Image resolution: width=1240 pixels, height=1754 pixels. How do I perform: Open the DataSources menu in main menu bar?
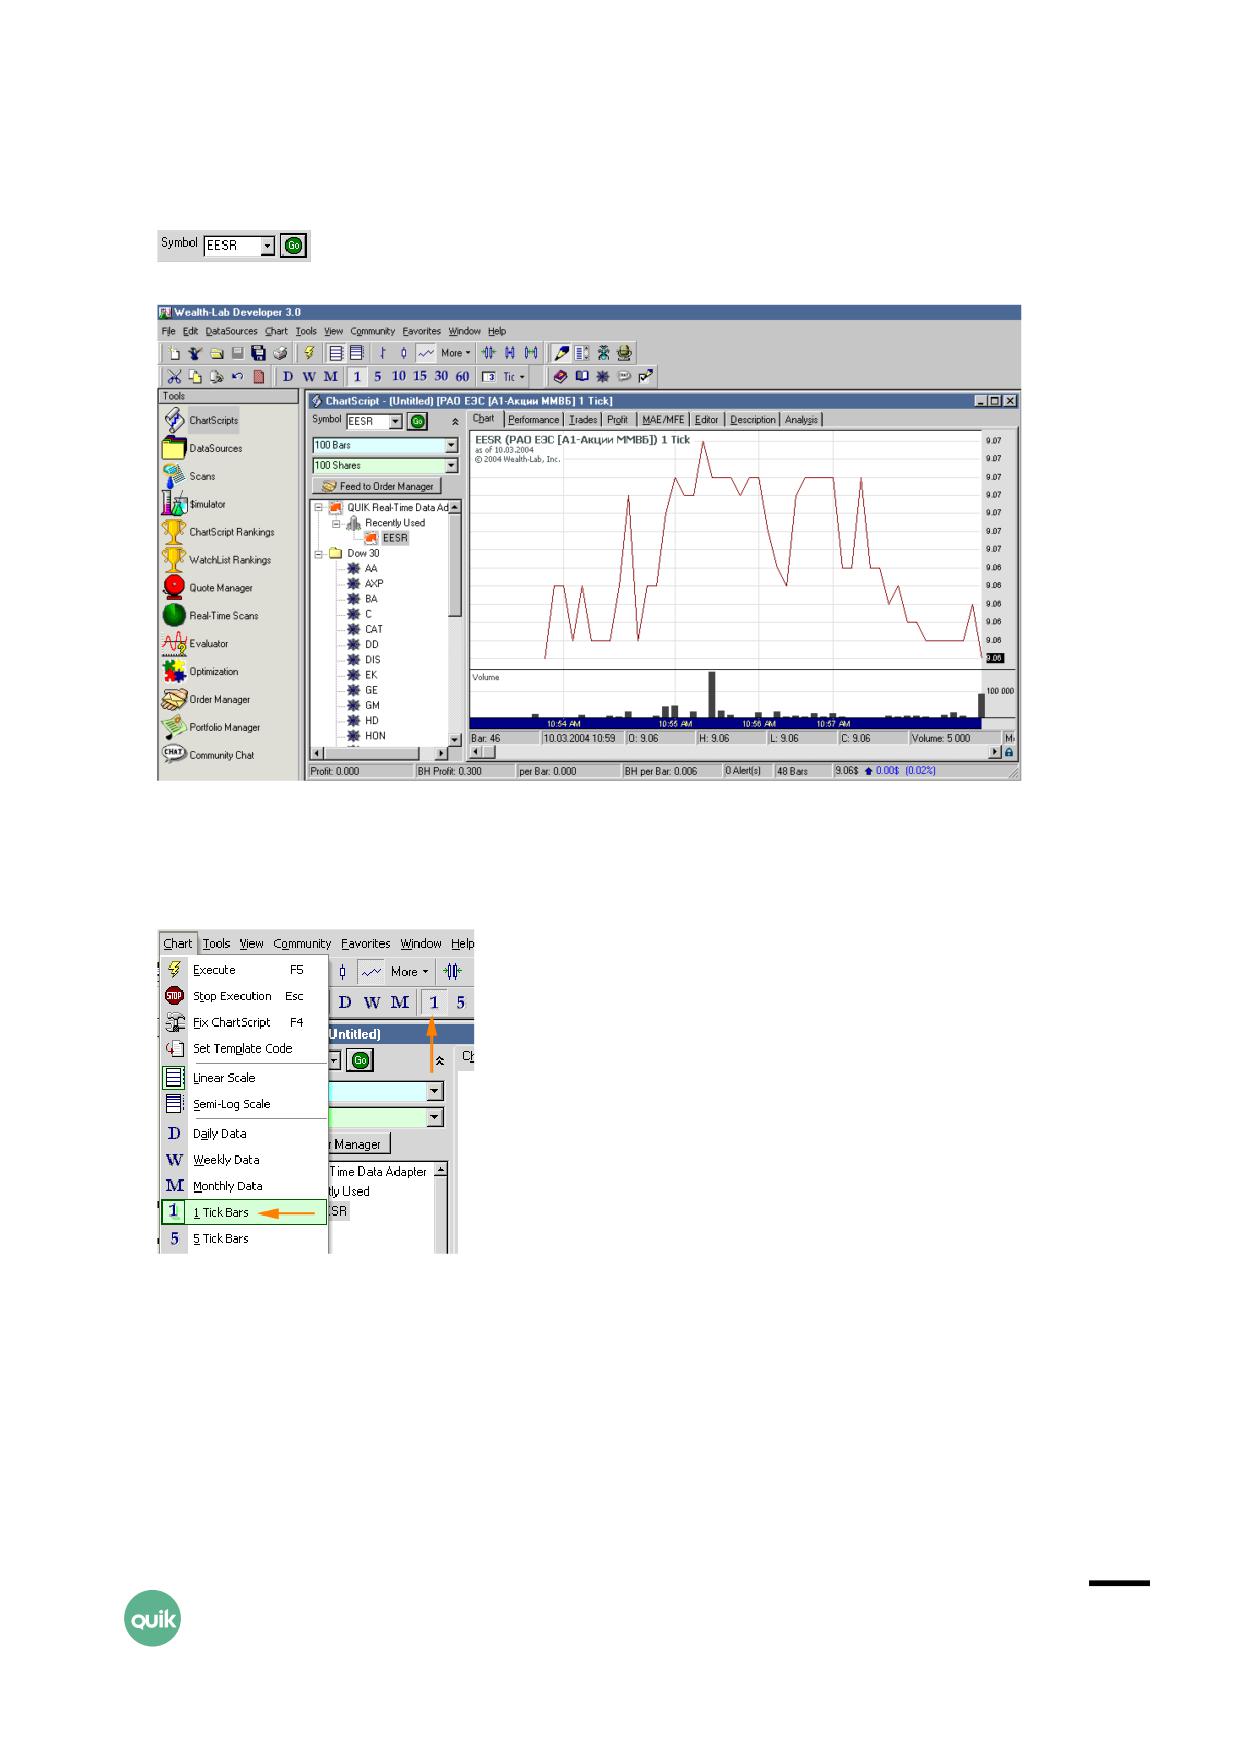coord(231,331)
